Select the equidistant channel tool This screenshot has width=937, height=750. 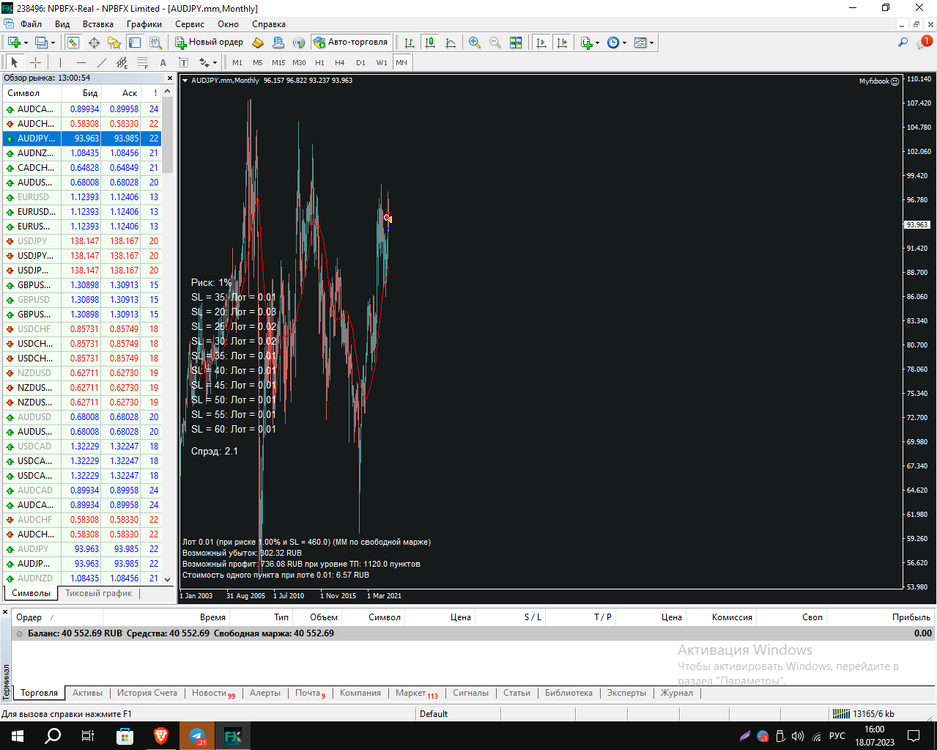[x=122, y=62]
